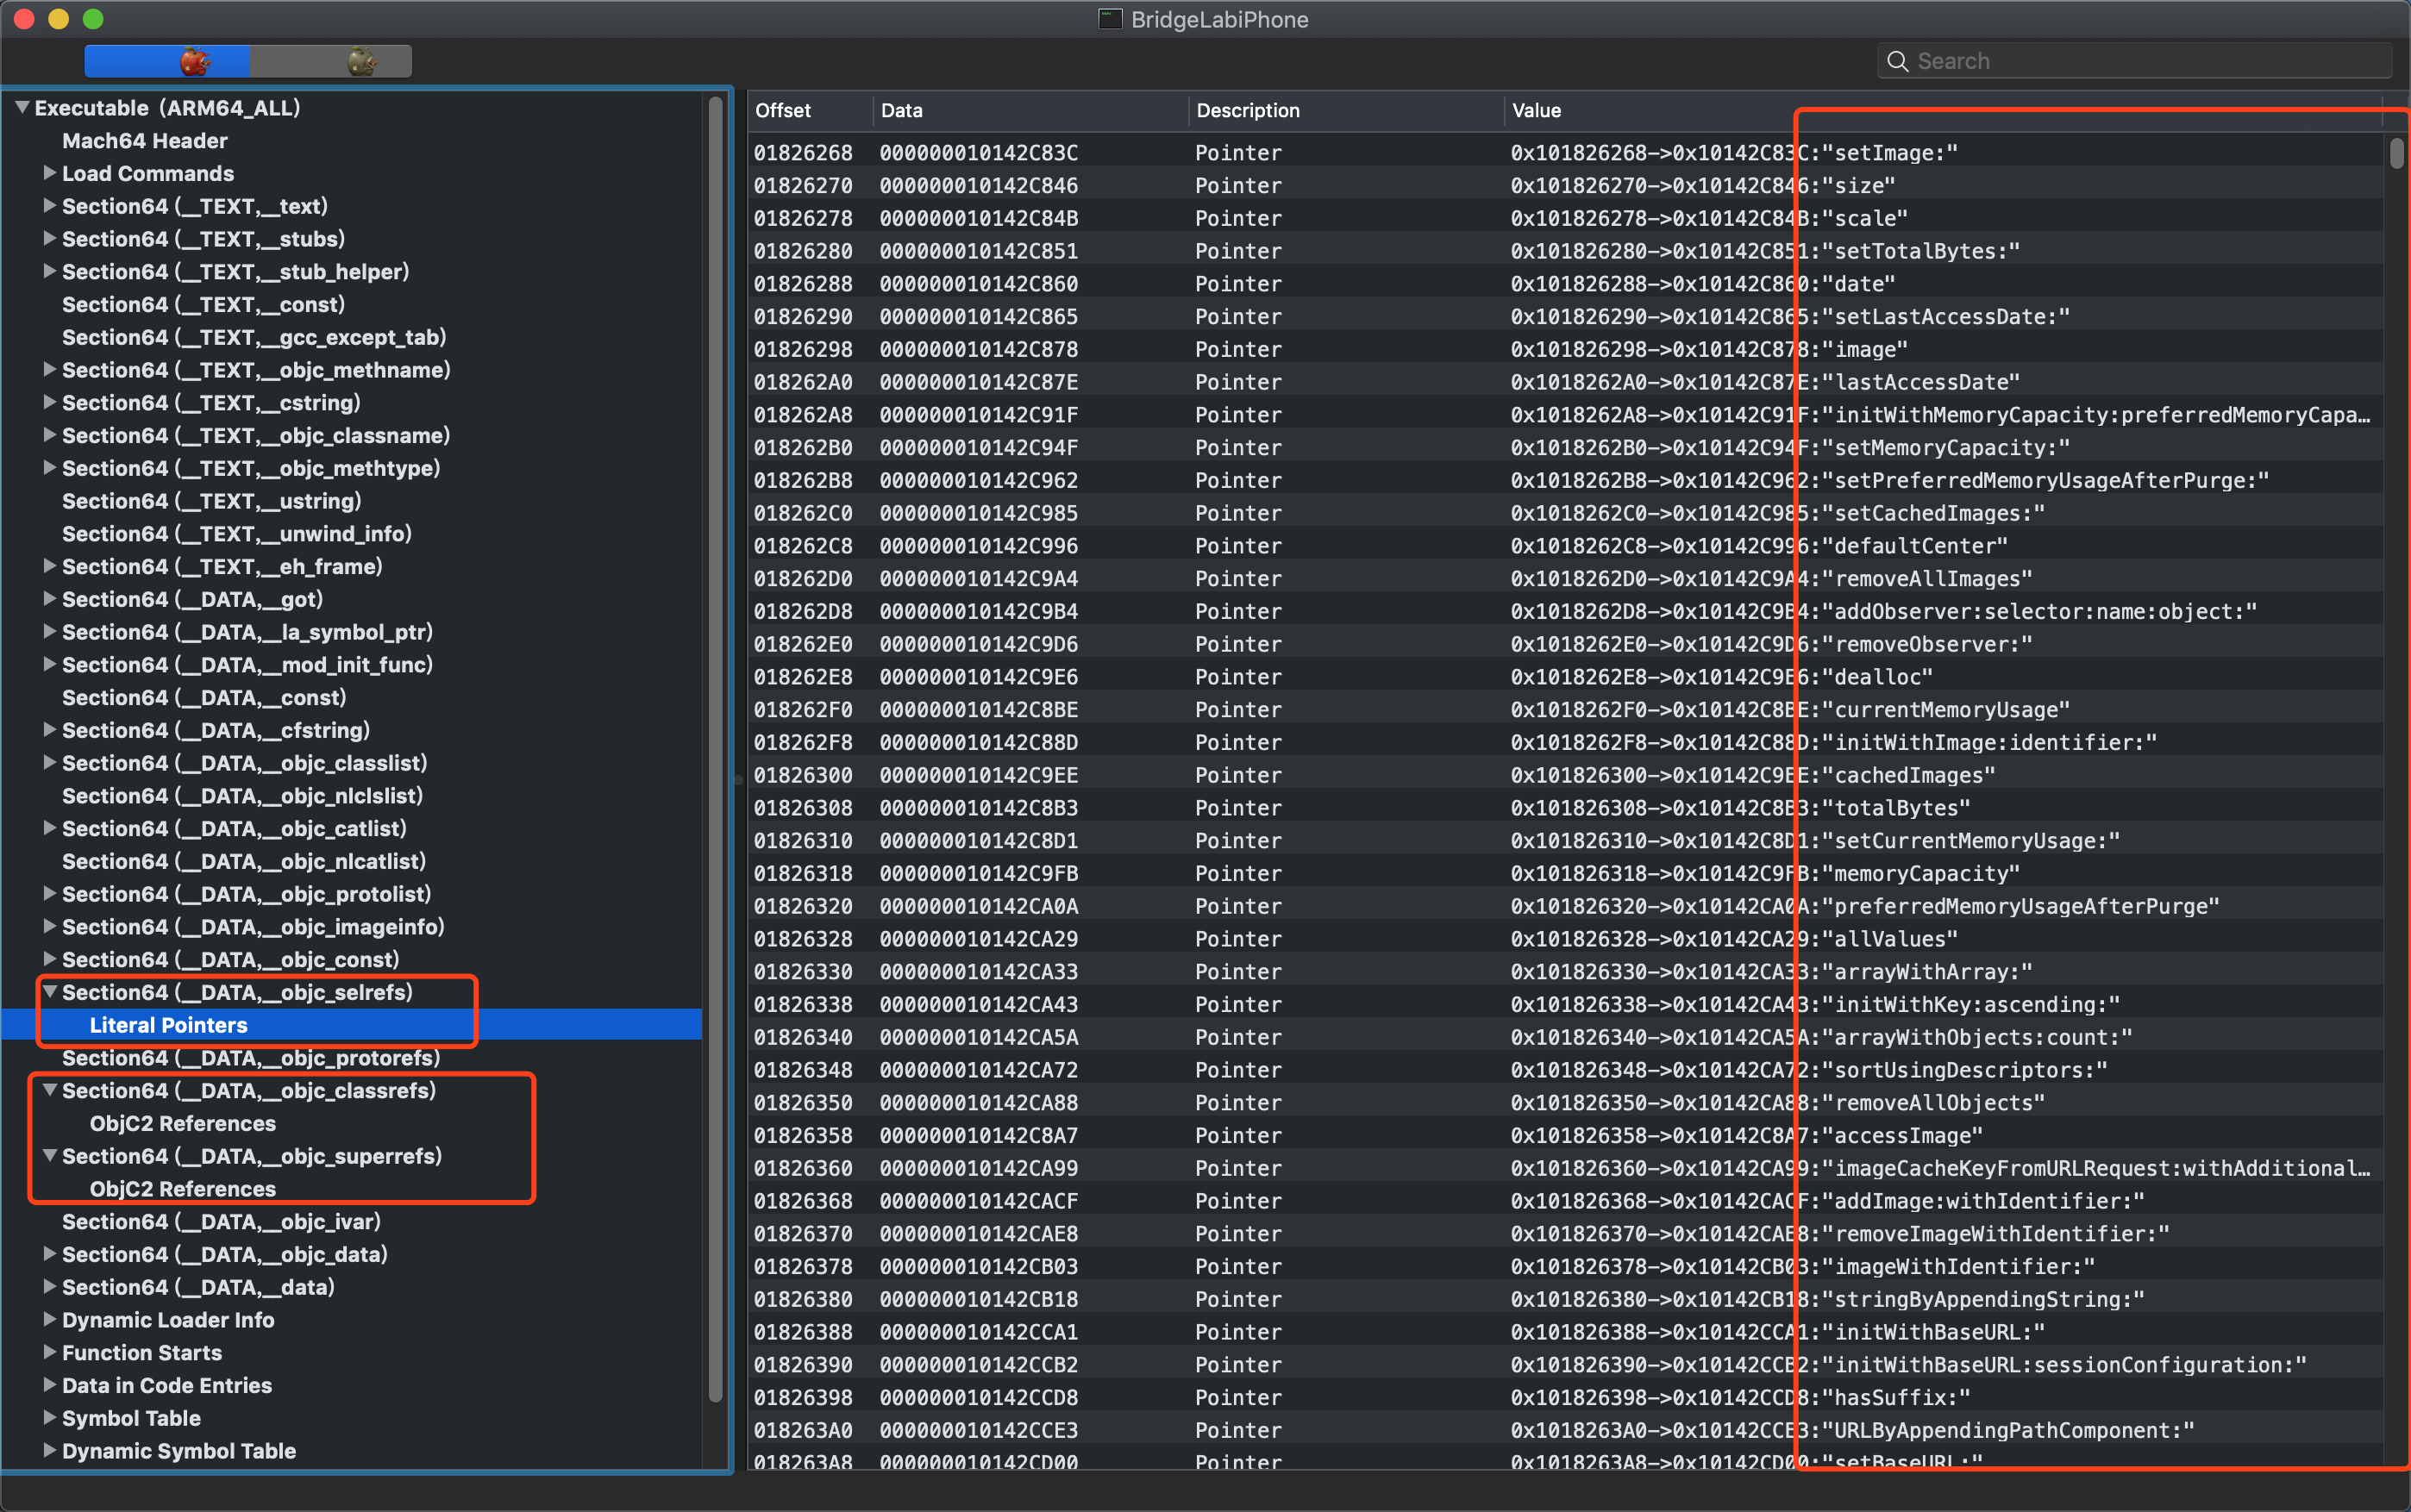Select the Mach64 Header item
Image resolution: width=2411 pixels, height=1512 pixels.
[x=145, y=141]
